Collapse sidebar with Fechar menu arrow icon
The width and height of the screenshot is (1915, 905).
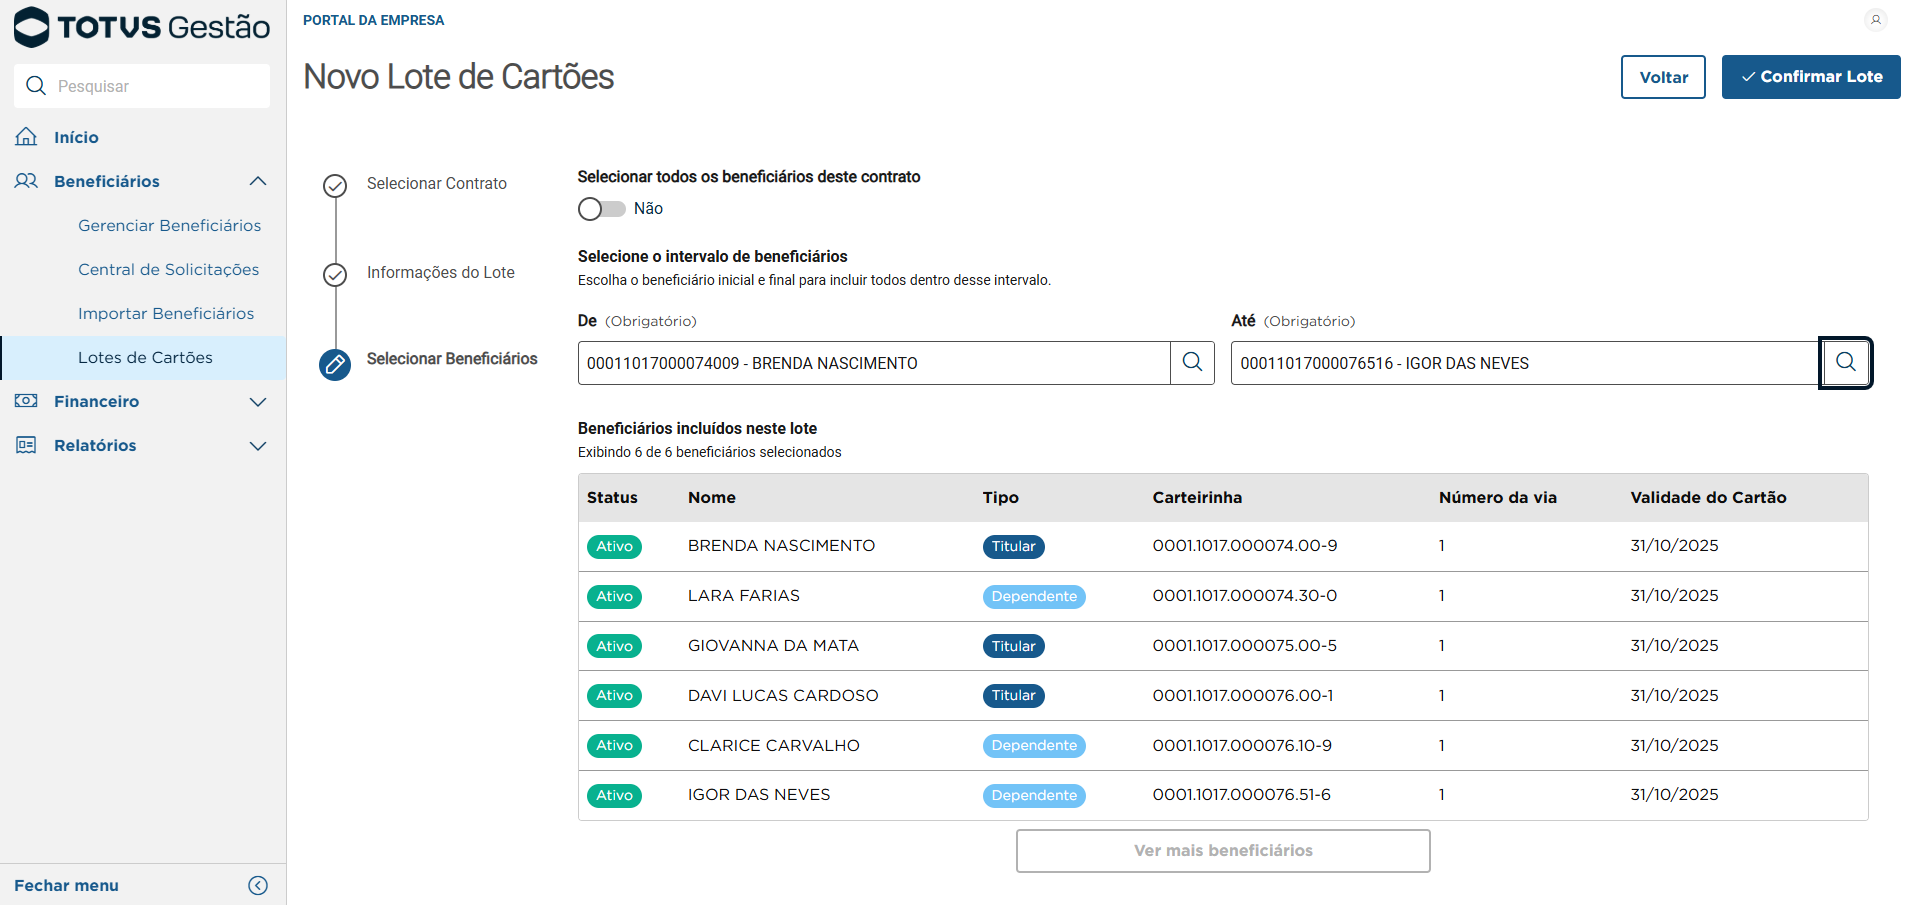pos(258,885)
